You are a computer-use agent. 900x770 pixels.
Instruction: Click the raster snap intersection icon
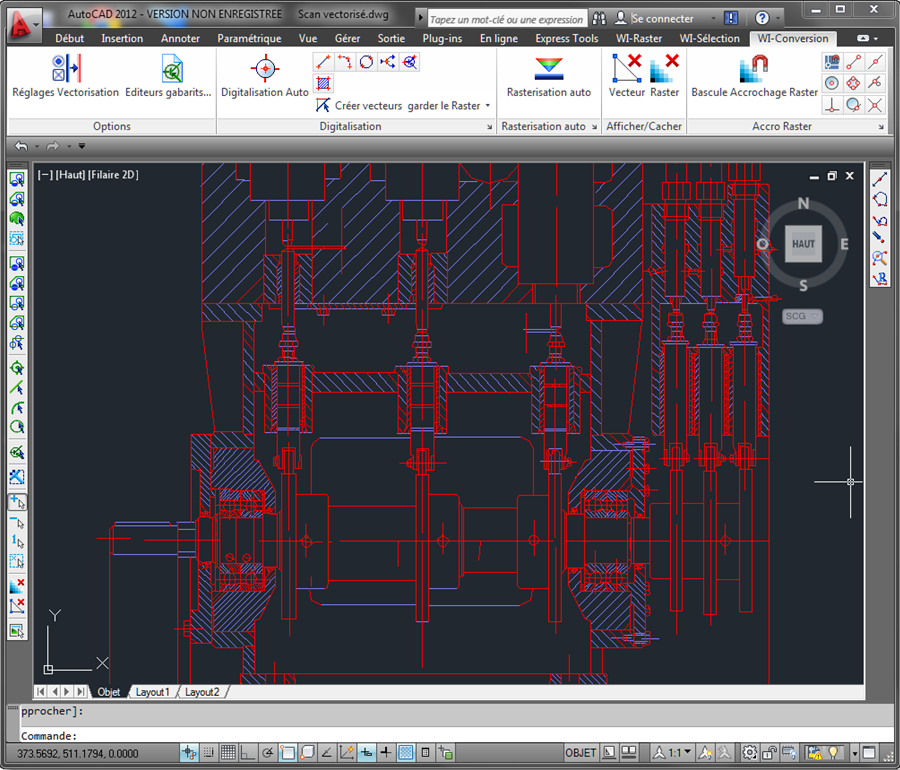[875, 105]
